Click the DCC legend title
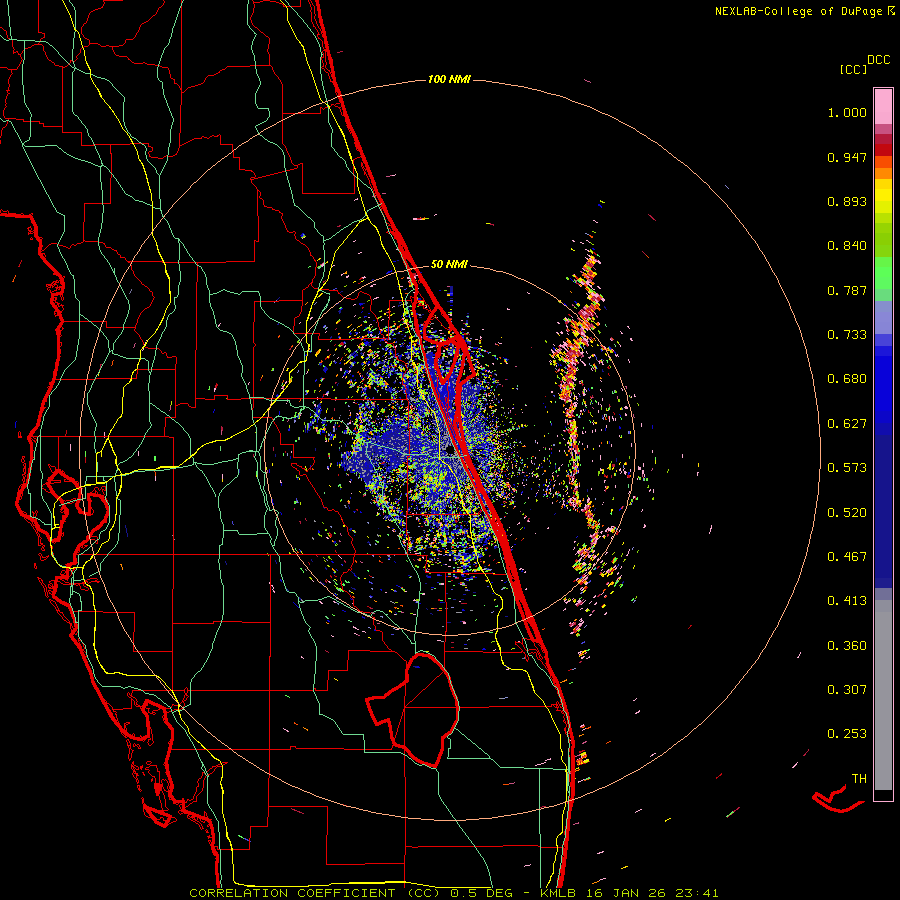The height and width of the screenshot is (900, 900). pyautogui.click(x=879, y=60)
